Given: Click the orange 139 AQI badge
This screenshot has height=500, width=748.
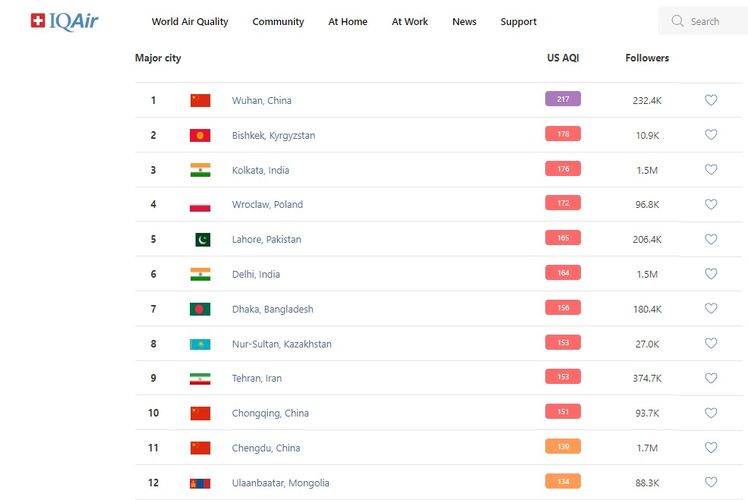Looking at the screenshot, I should 563,447.
